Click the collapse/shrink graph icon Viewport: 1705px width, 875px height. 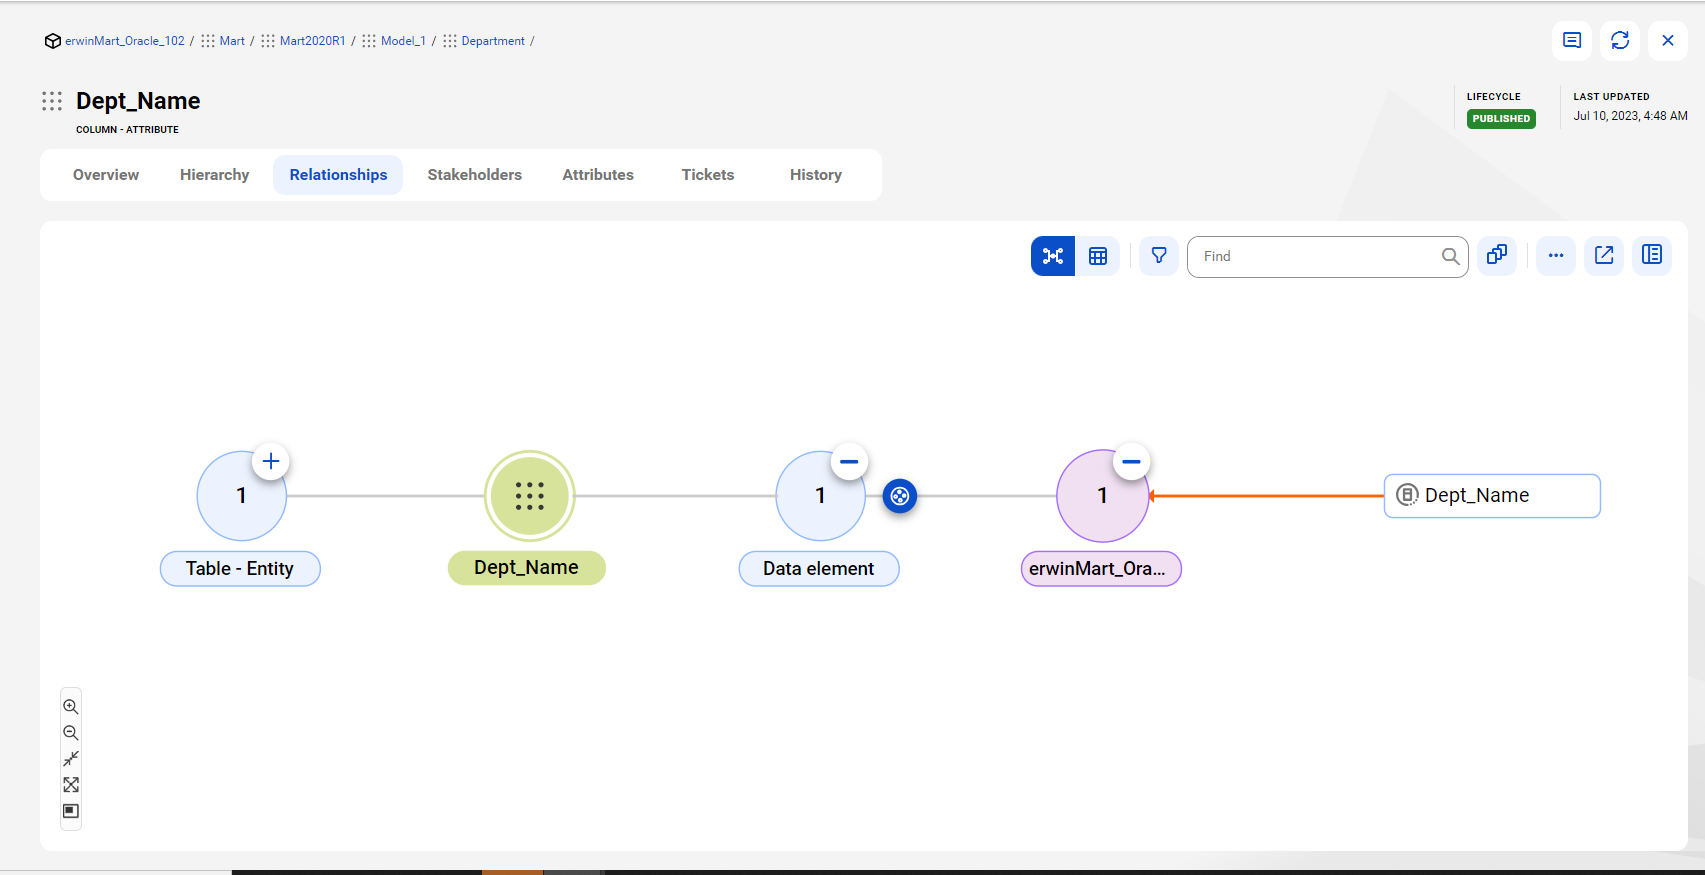click(71, 758)
